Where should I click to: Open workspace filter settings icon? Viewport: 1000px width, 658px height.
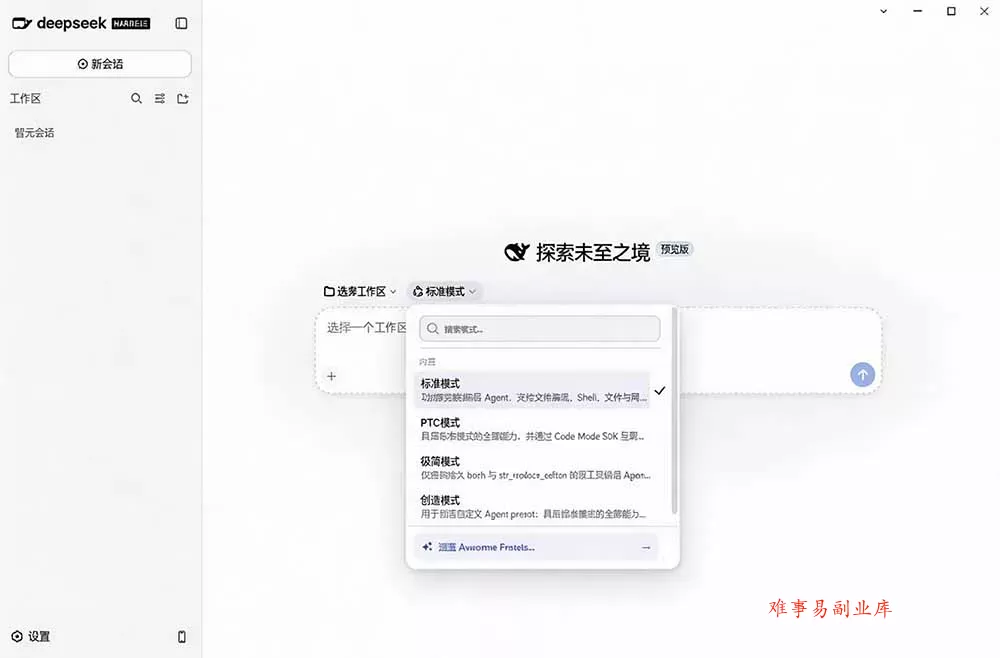[159, 98]
